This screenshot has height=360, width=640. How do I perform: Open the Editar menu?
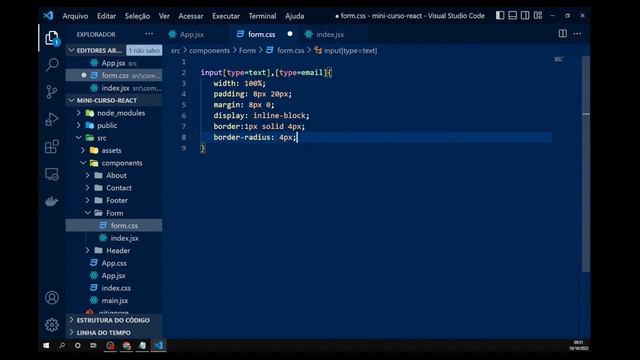107,16
